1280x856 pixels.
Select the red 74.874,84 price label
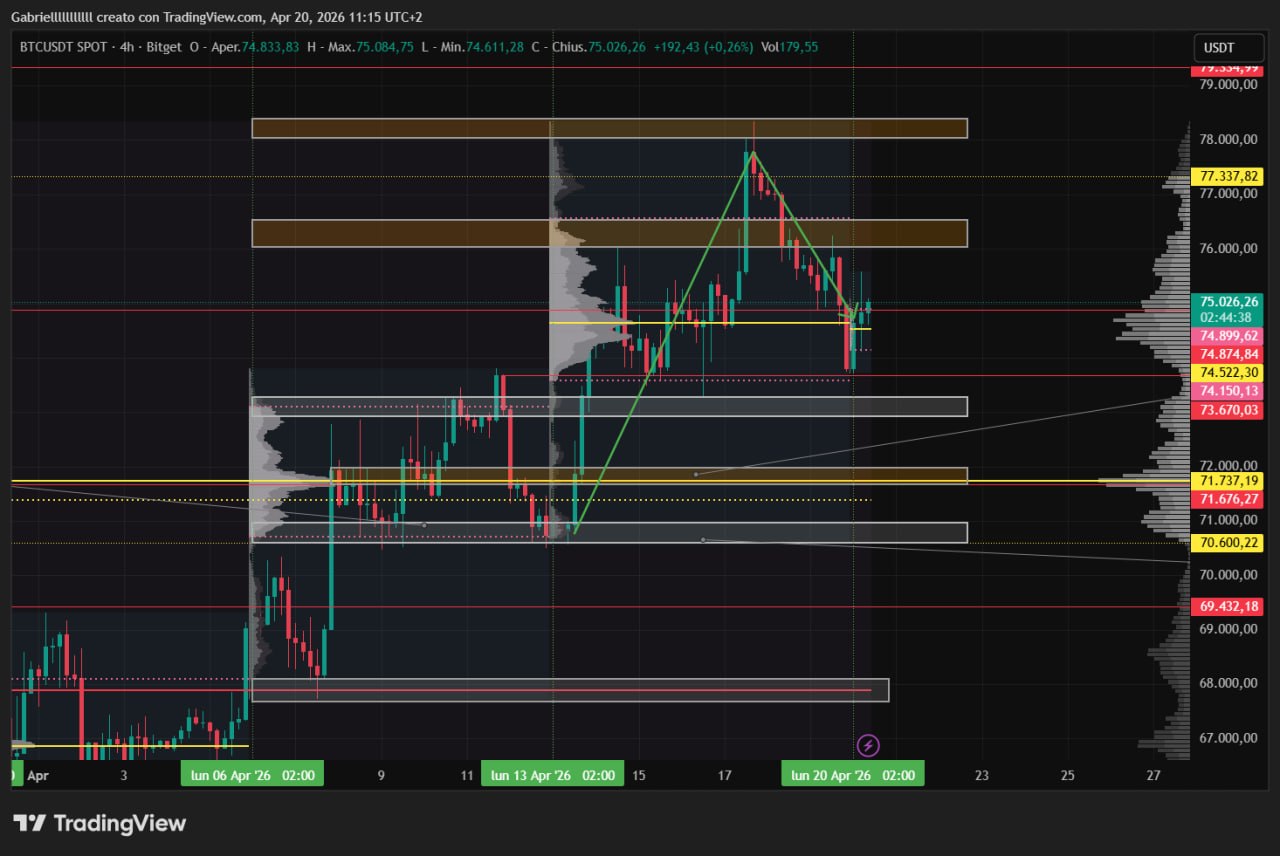[1229, 354]
